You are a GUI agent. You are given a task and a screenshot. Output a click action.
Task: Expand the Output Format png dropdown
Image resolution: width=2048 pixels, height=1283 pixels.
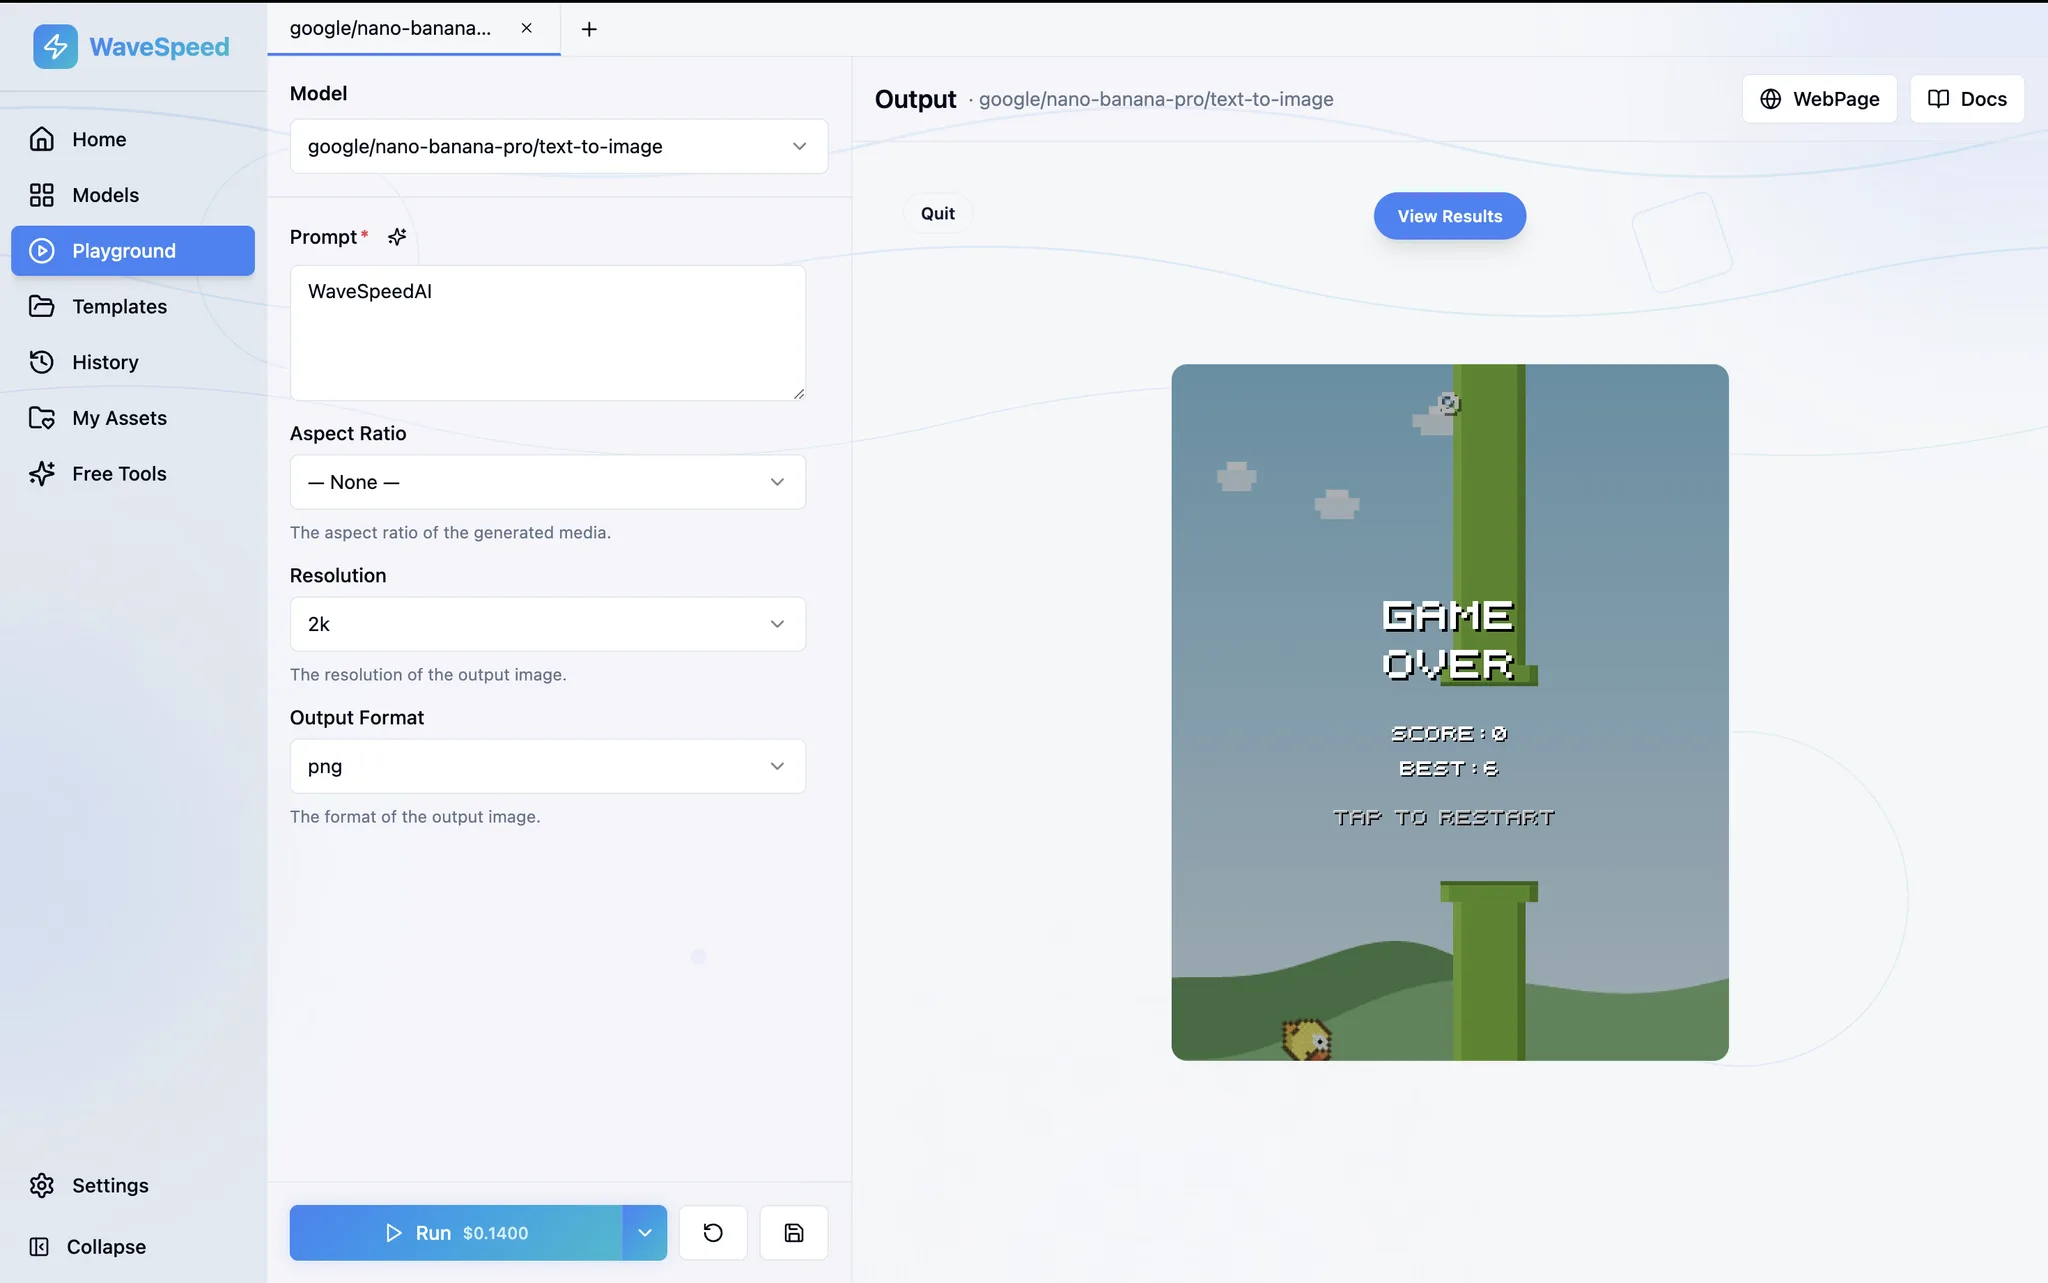[548, 766]
